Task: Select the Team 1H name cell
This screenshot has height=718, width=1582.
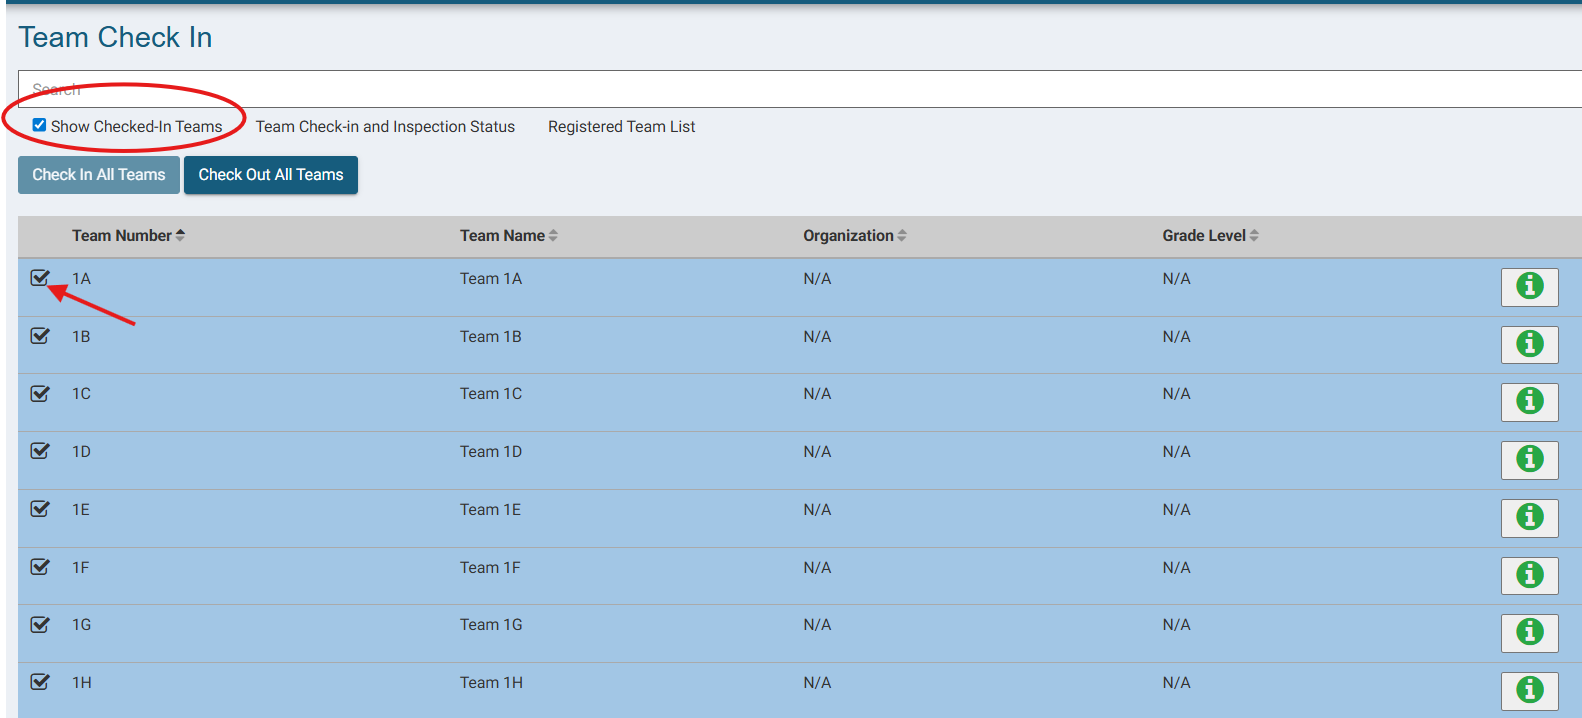Action: click(491, 683)
